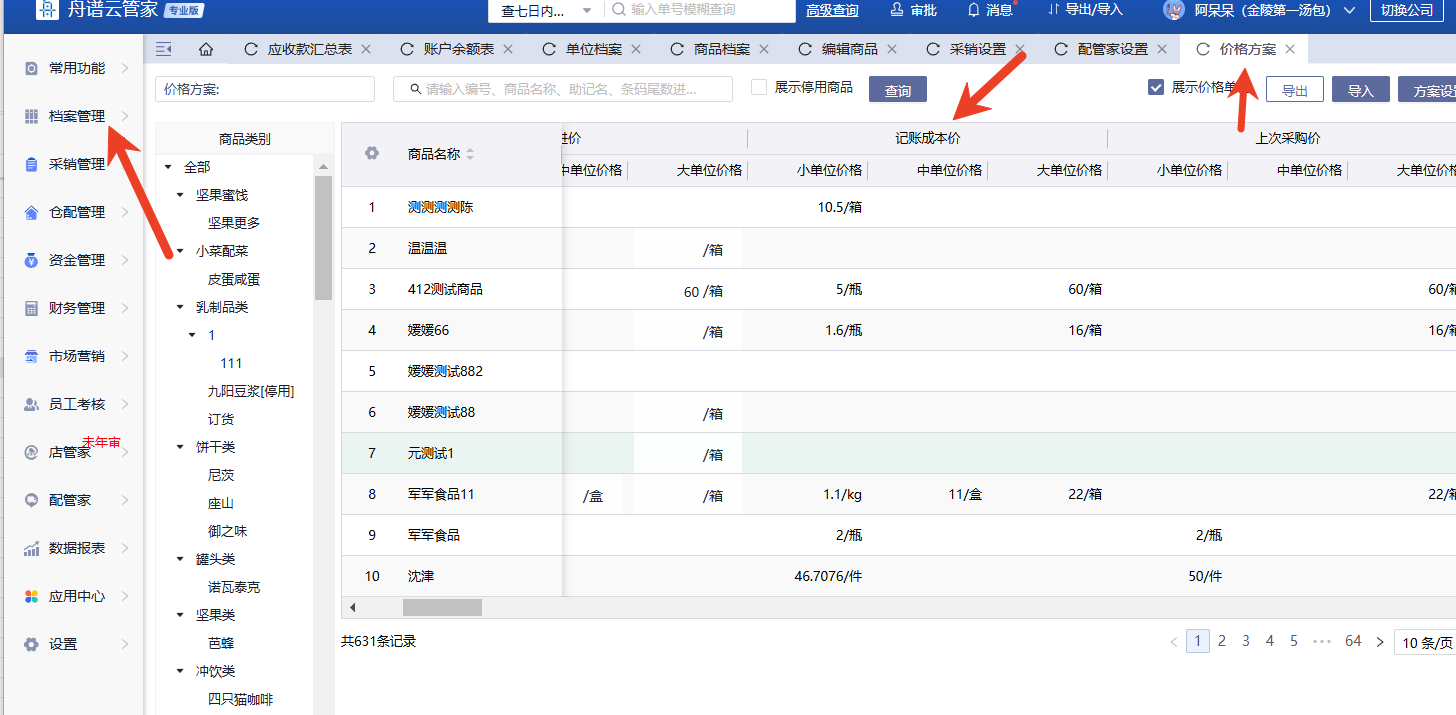
Task: Click the home icon in tab bar
Action: click(206, 49)
